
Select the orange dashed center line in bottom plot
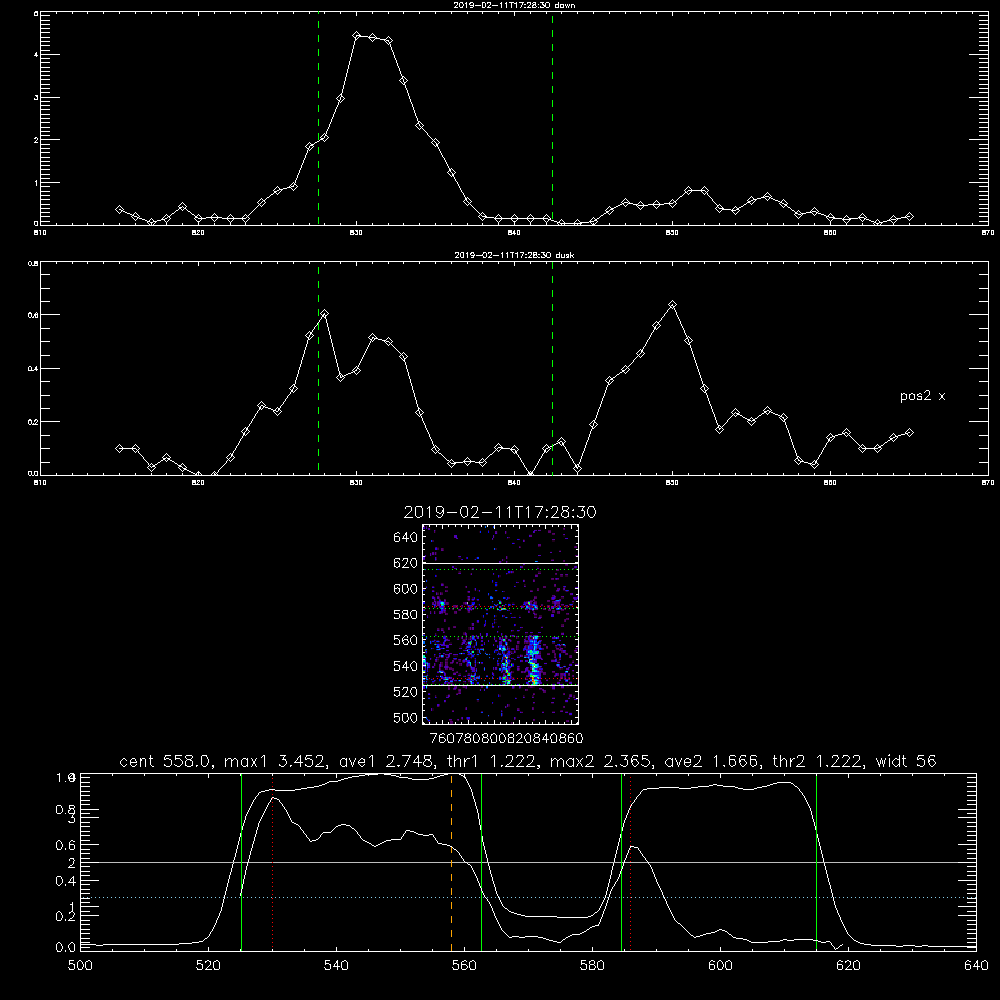(x=452, y=862)
